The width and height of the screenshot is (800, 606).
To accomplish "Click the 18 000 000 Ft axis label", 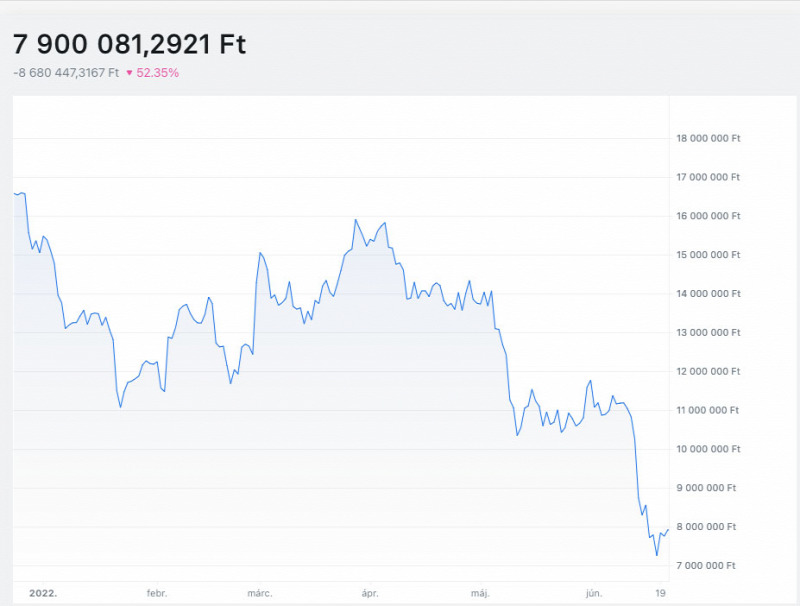I will tap(708, 138).
